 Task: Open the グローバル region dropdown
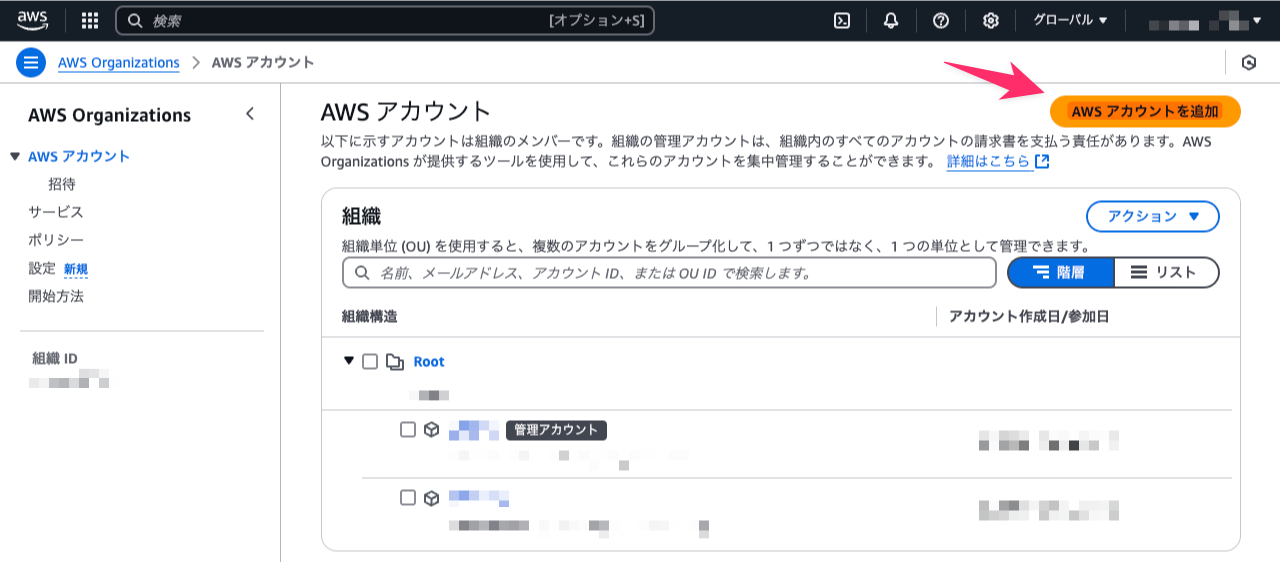(x=1071, y=20)
